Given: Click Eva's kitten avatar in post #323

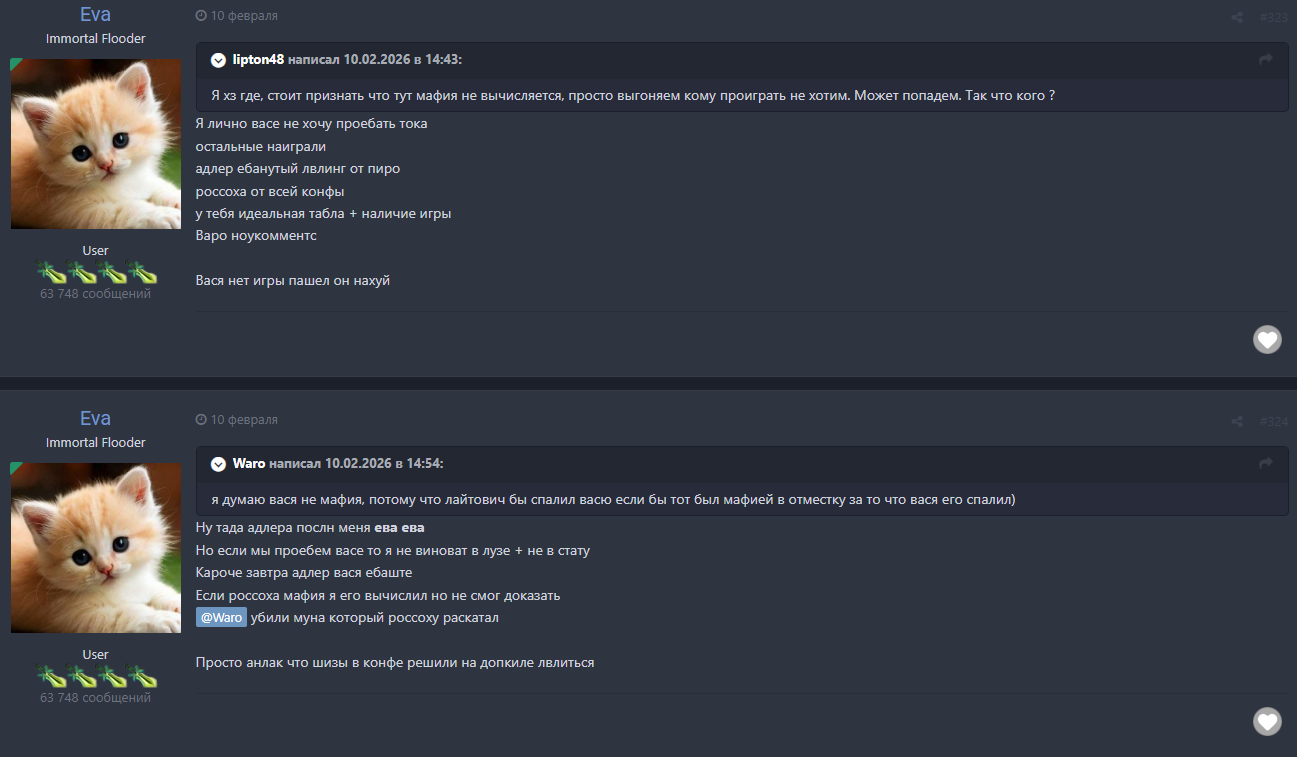Looking at the screenshot, I should tap(95, 144).
